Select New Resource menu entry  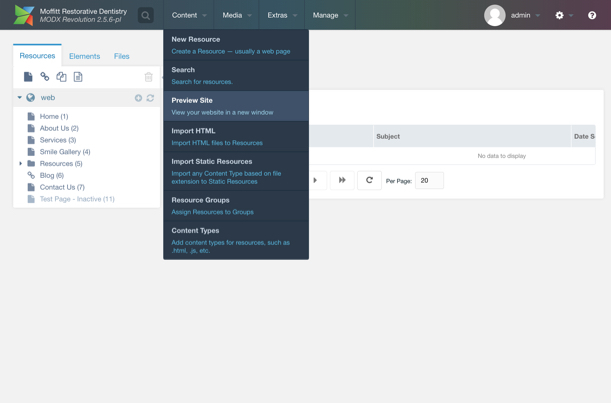(236, 45)
